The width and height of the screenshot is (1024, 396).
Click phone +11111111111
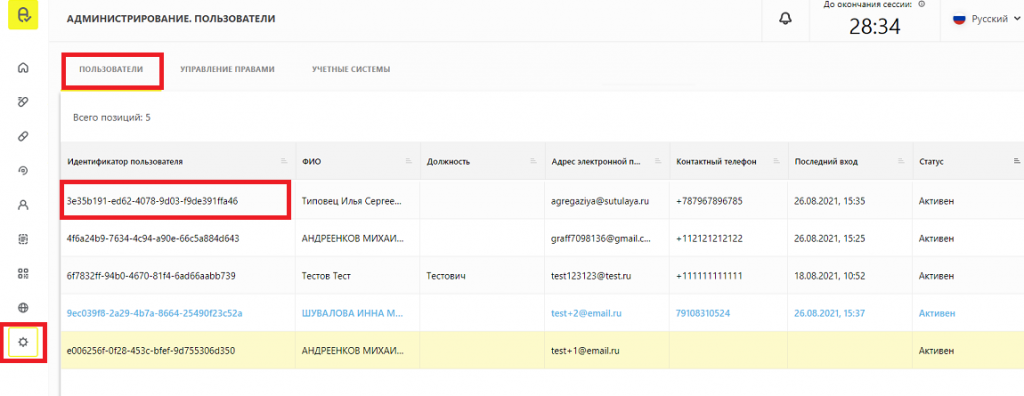click(x=709, y=276)
